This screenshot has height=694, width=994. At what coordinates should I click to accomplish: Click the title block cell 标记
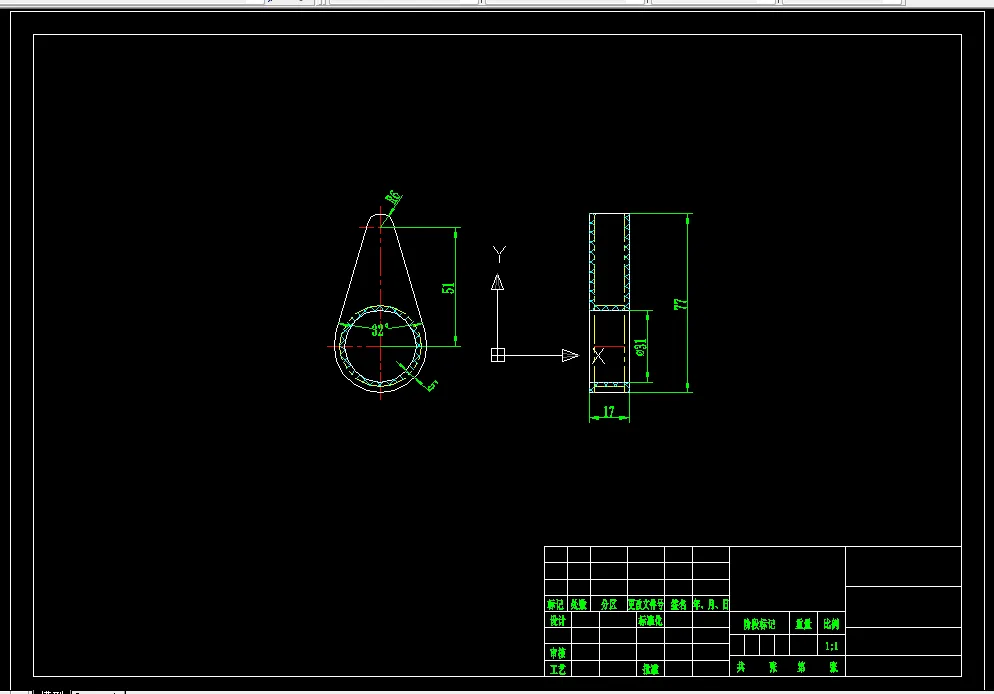[x=555, y=604]
